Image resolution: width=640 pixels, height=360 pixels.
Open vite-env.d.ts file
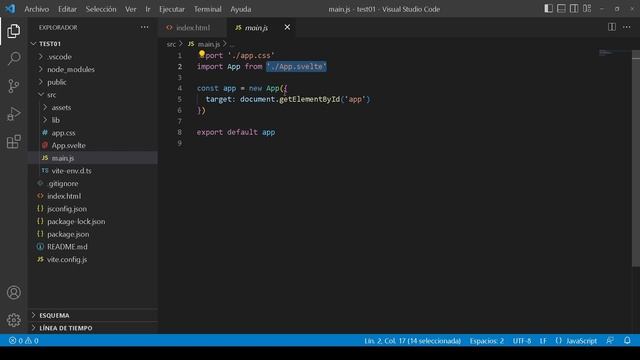click(x=93, y=171)
